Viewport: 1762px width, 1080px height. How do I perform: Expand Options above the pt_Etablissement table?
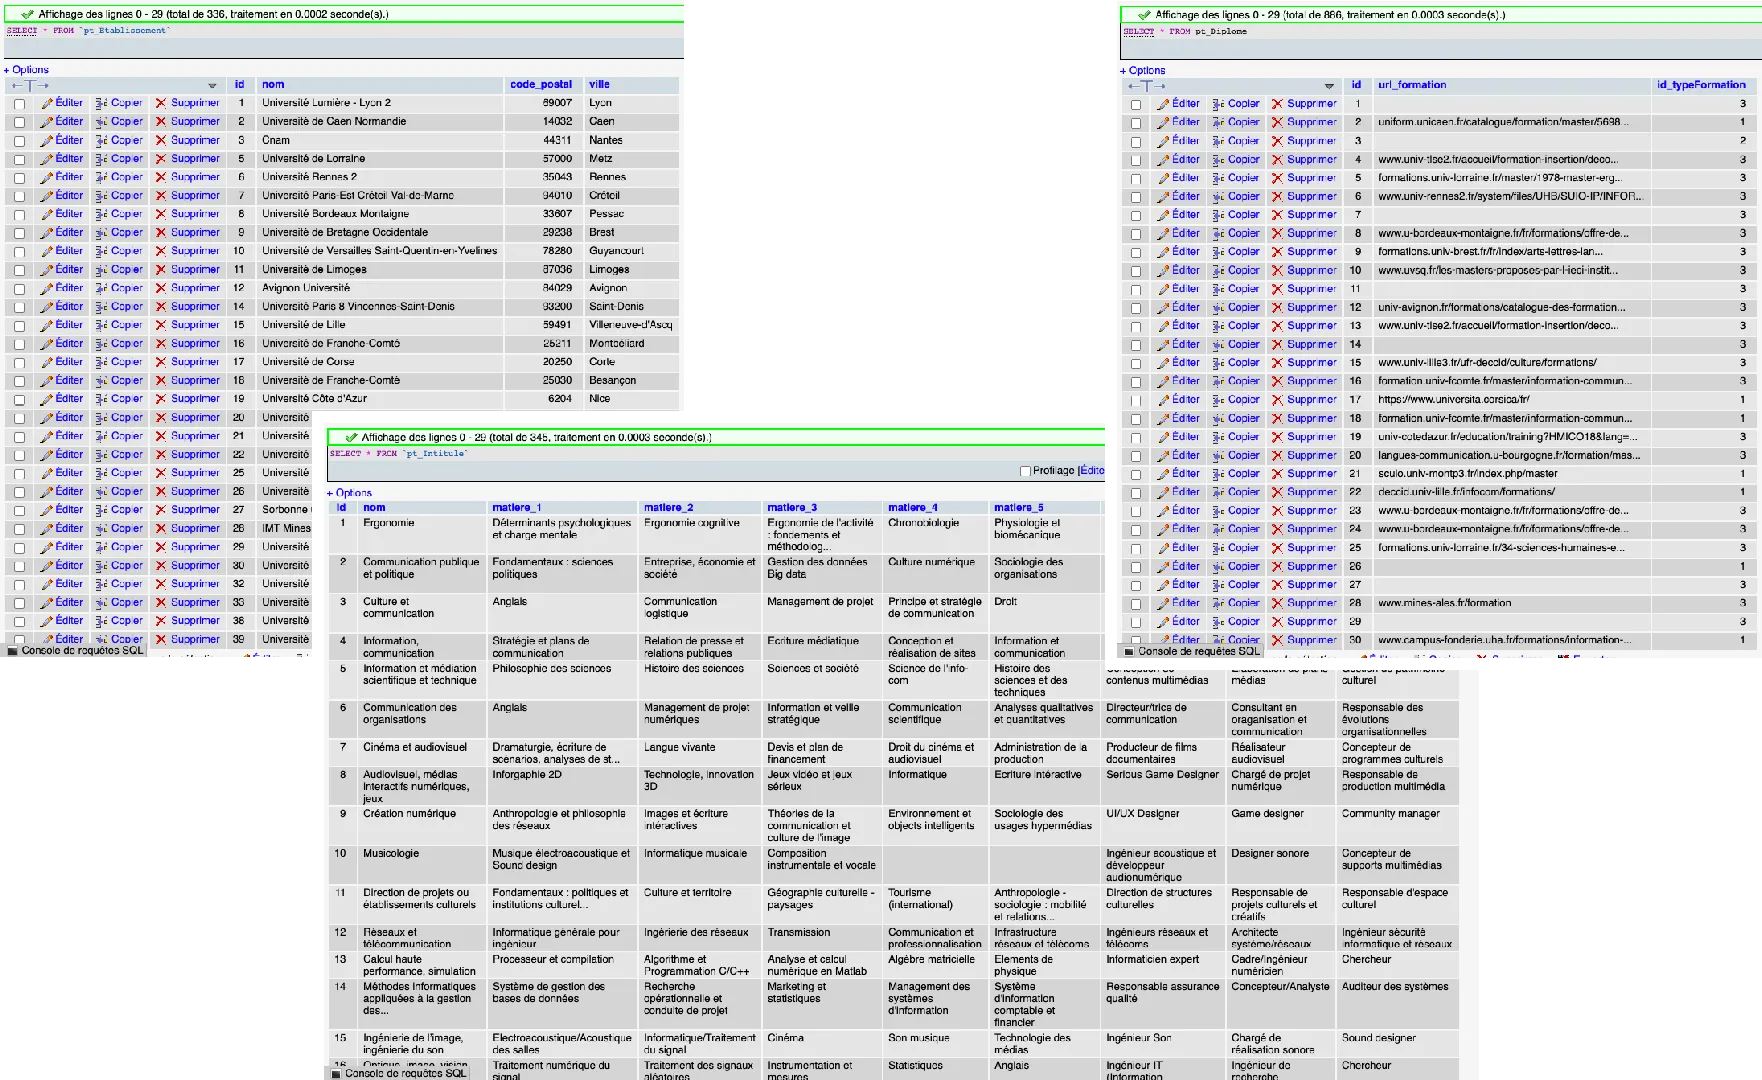30,70
